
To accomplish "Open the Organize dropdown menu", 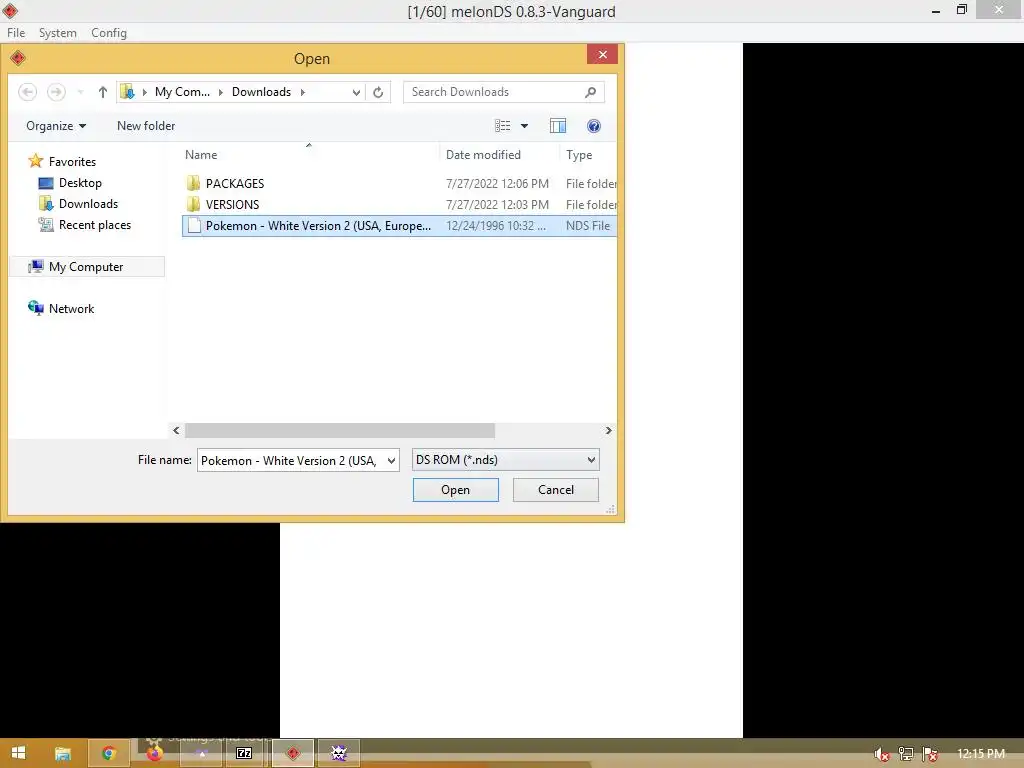I will tap(56, 126).
